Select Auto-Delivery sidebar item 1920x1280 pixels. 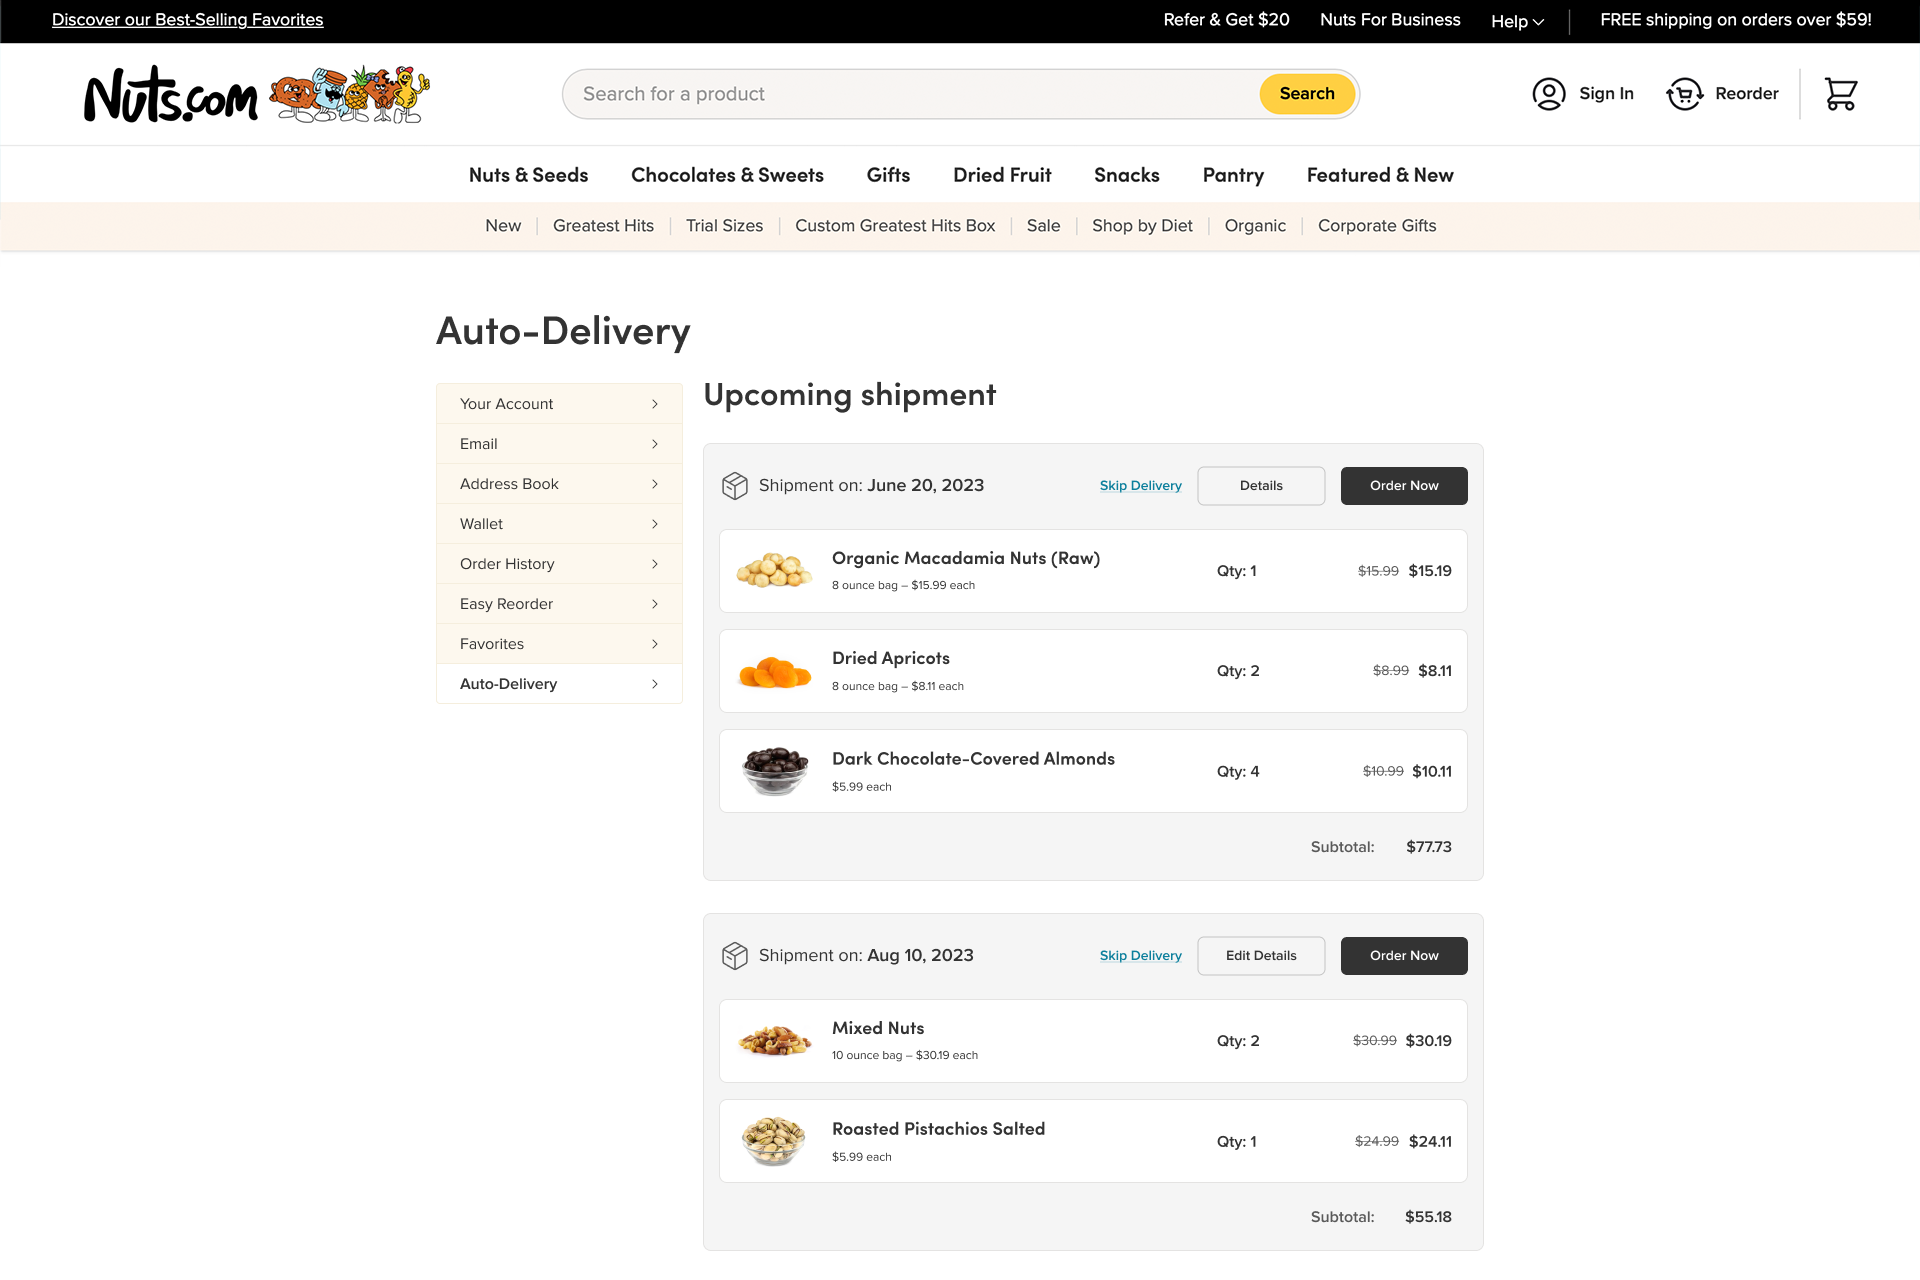click(x=559, y=684)
